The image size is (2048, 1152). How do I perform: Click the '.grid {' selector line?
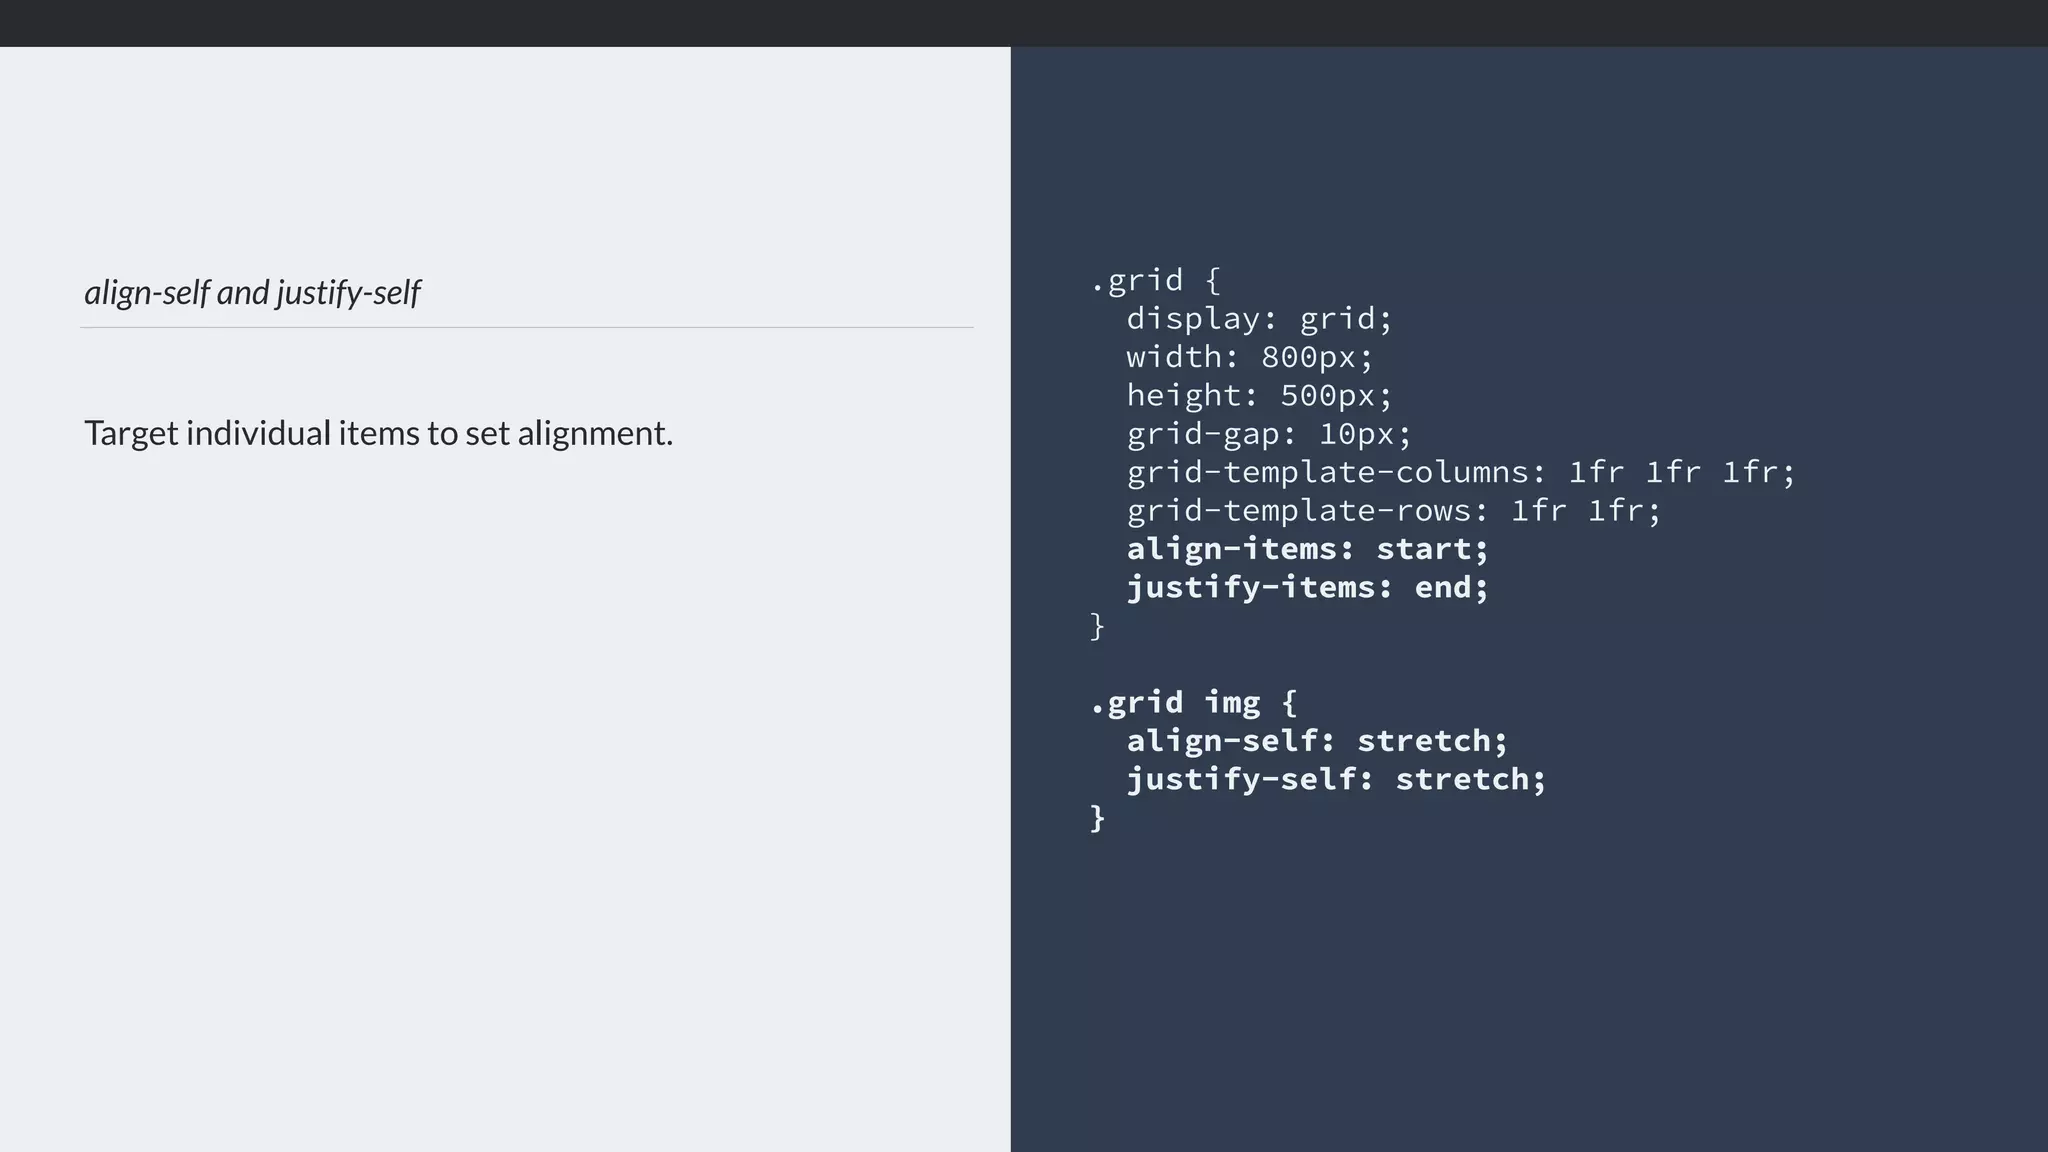[1155, 280]
